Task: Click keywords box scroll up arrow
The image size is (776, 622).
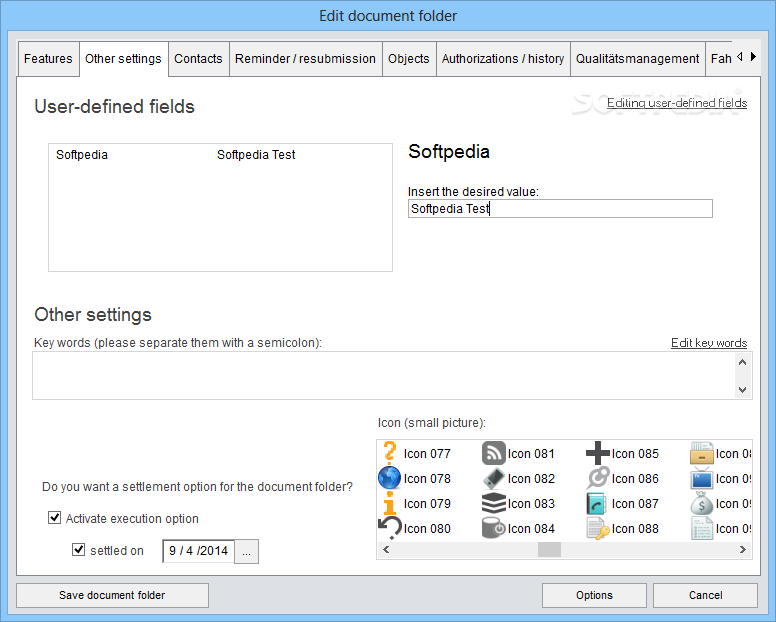Action: click(742, 362)
